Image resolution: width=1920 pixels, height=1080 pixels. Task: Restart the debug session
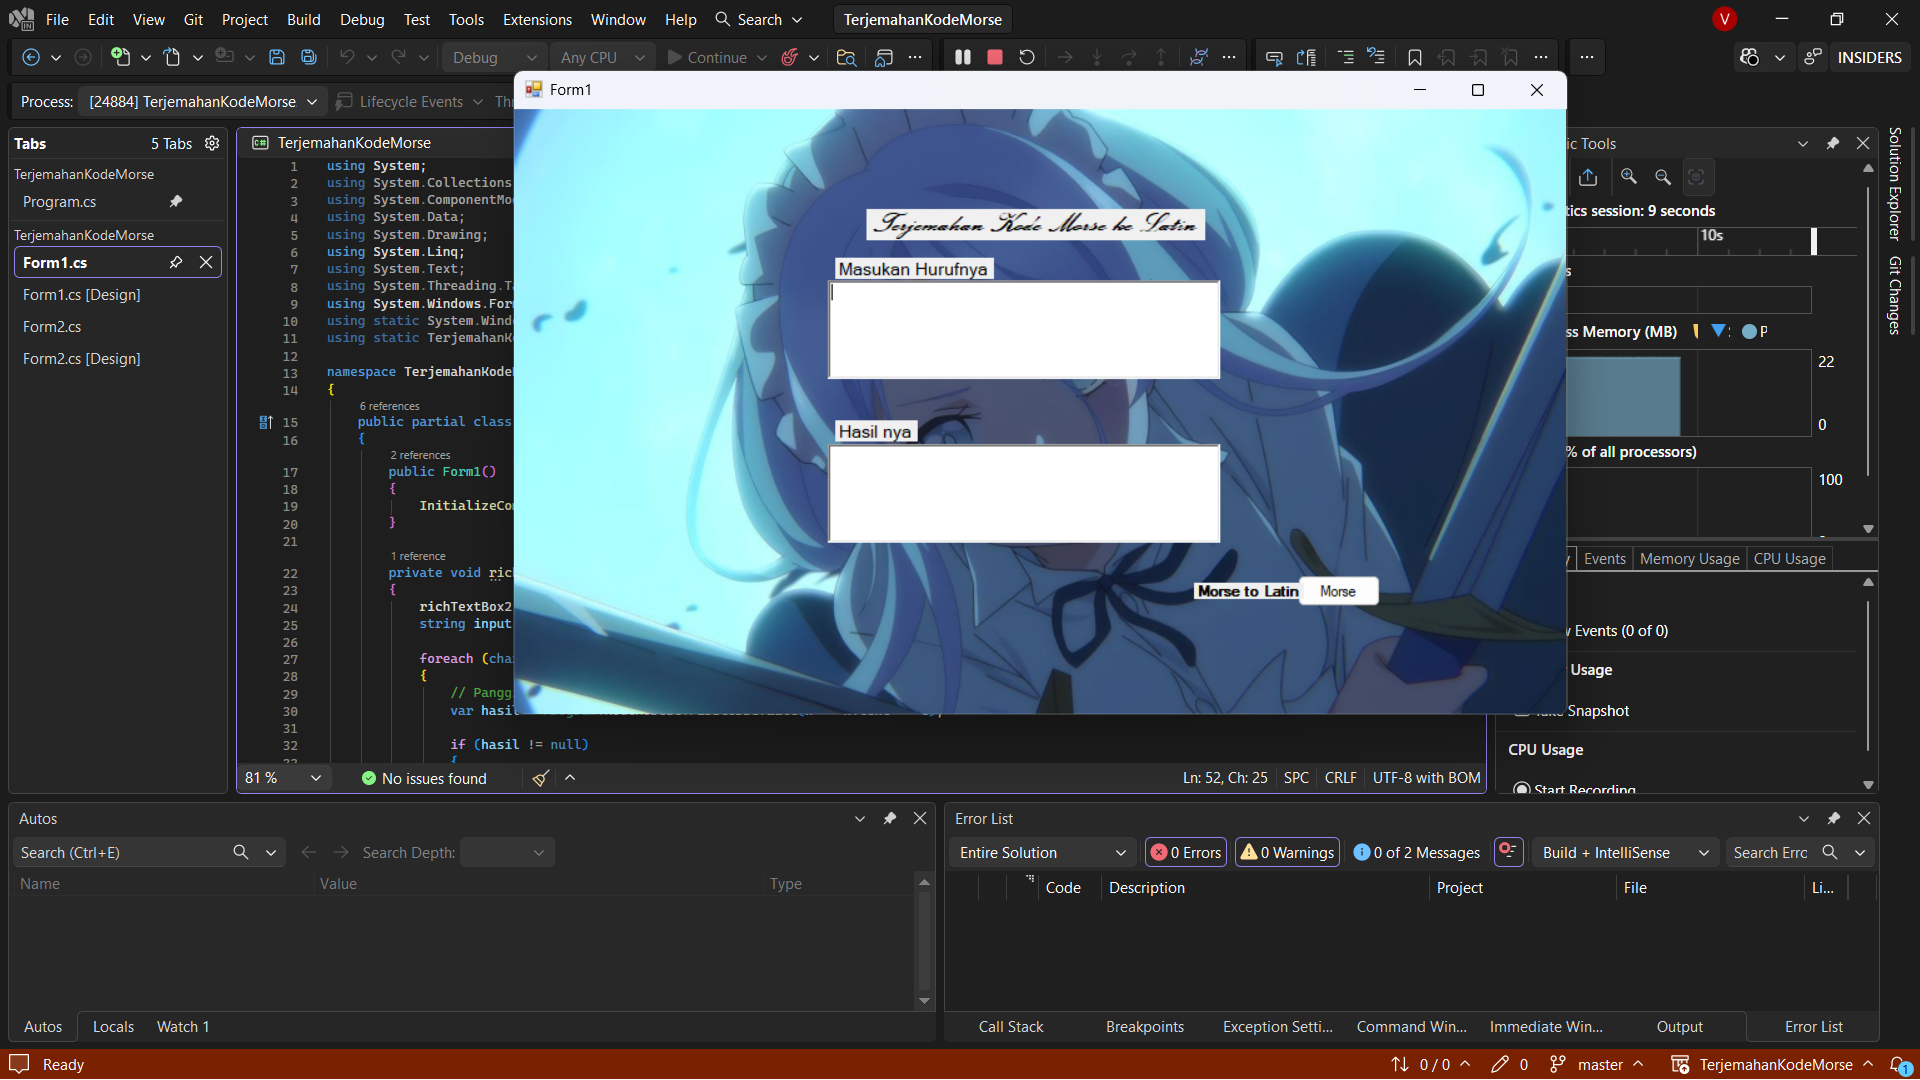tap(1027, 57)
